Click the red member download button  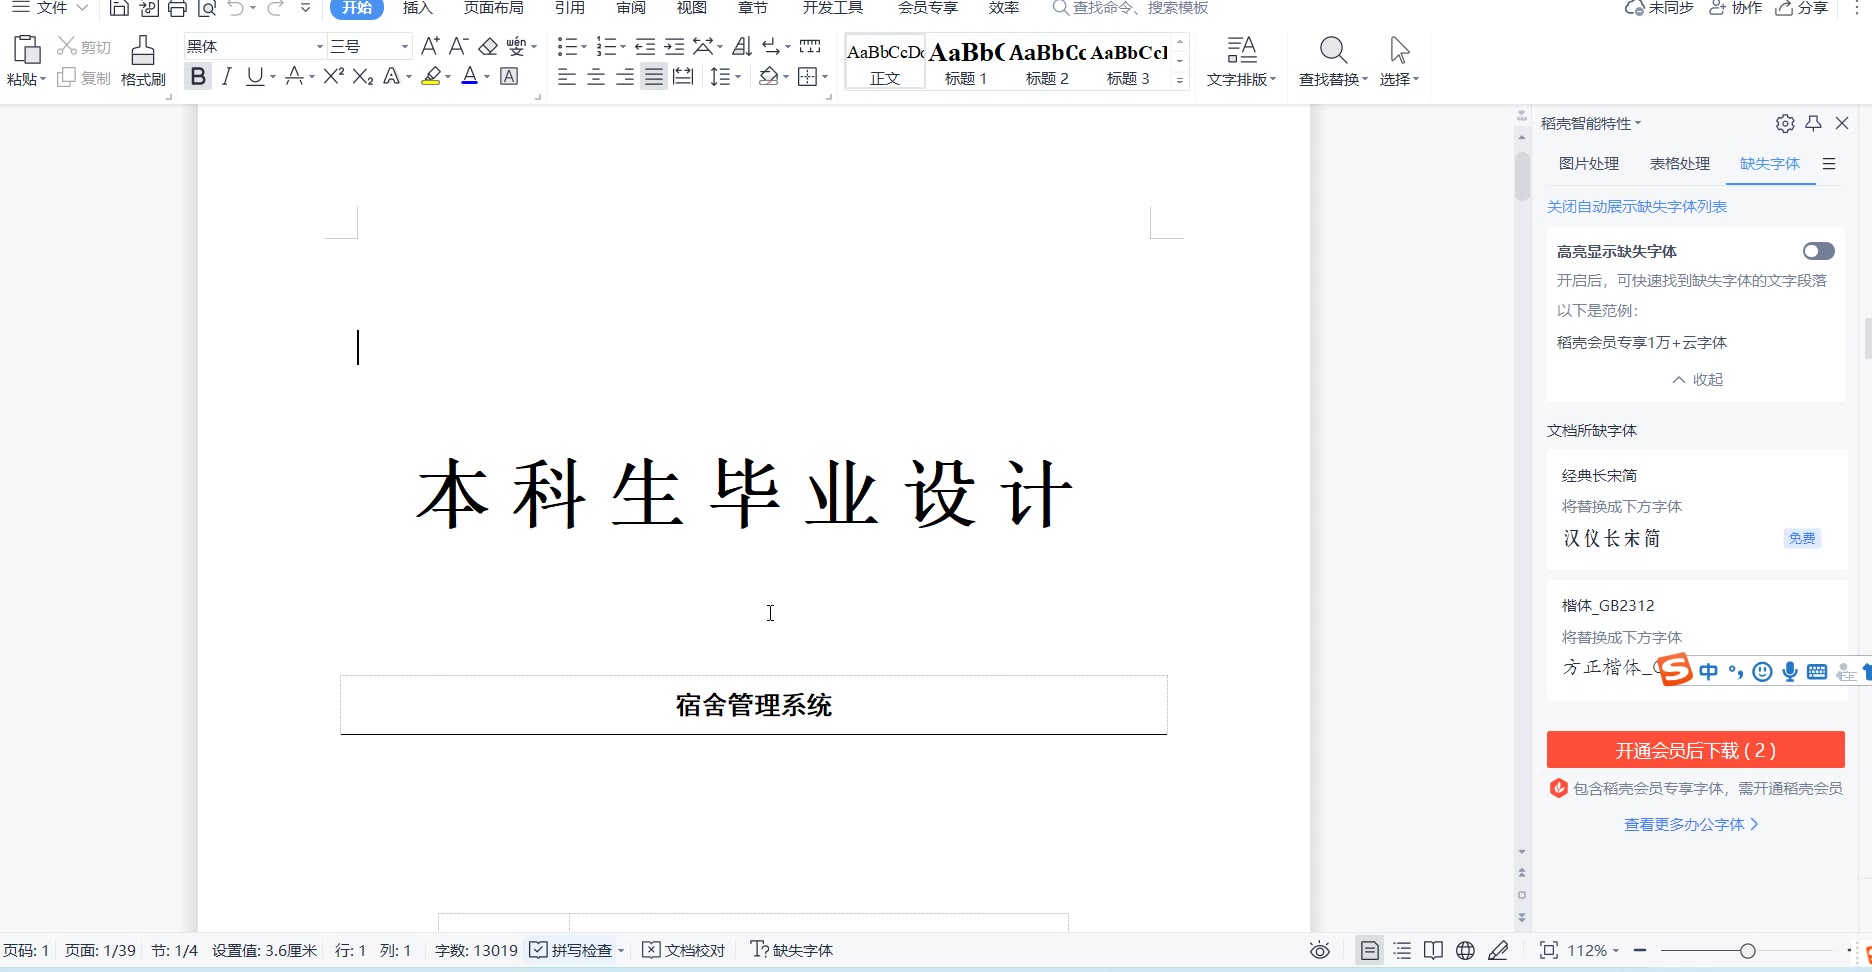1696,750
